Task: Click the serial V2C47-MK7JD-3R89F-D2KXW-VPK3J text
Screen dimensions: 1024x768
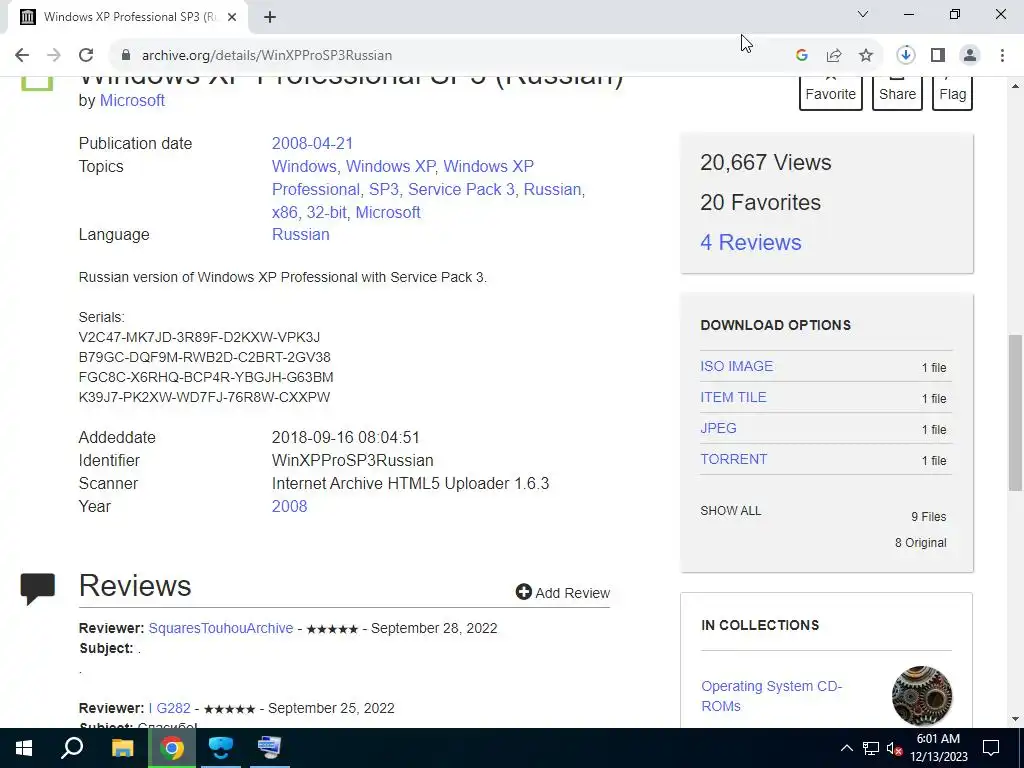Action: (199, 337)
